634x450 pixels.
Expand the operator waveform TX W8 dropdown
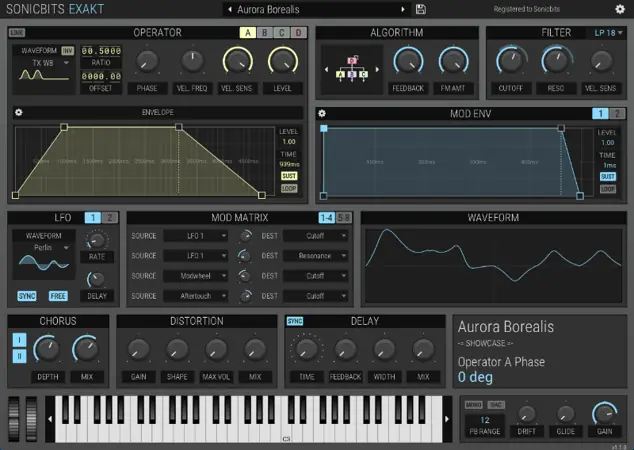click(x=45, y=63)
